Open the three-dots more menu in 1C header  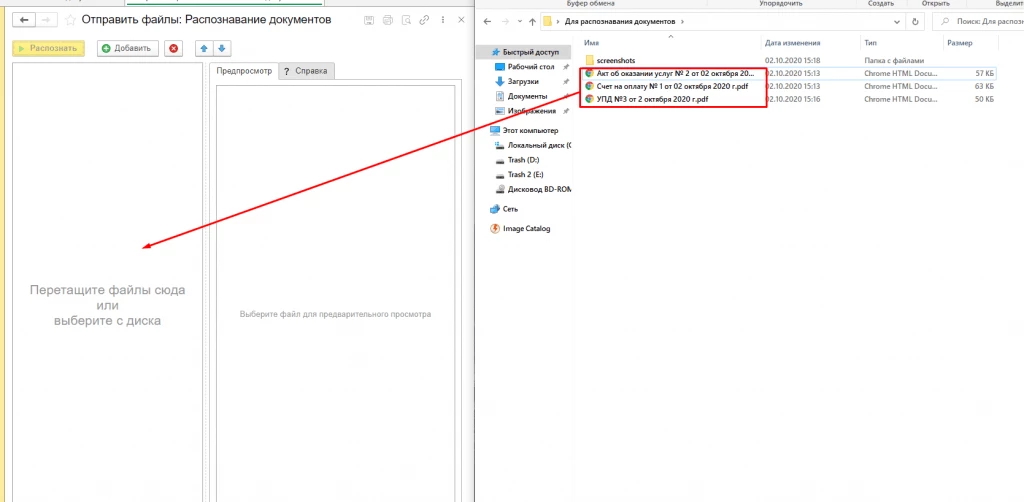[443, 20]
